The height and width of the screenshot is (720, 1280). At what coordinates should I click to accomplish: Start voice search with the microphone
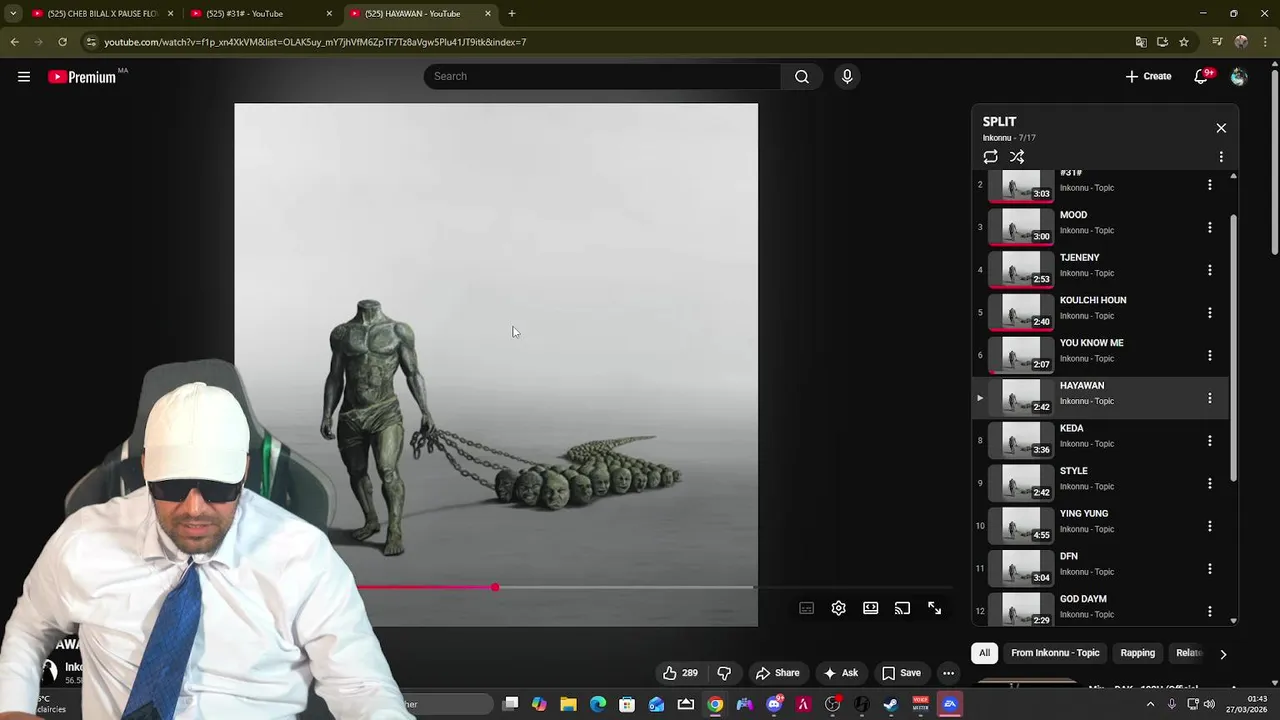(847, 77)
